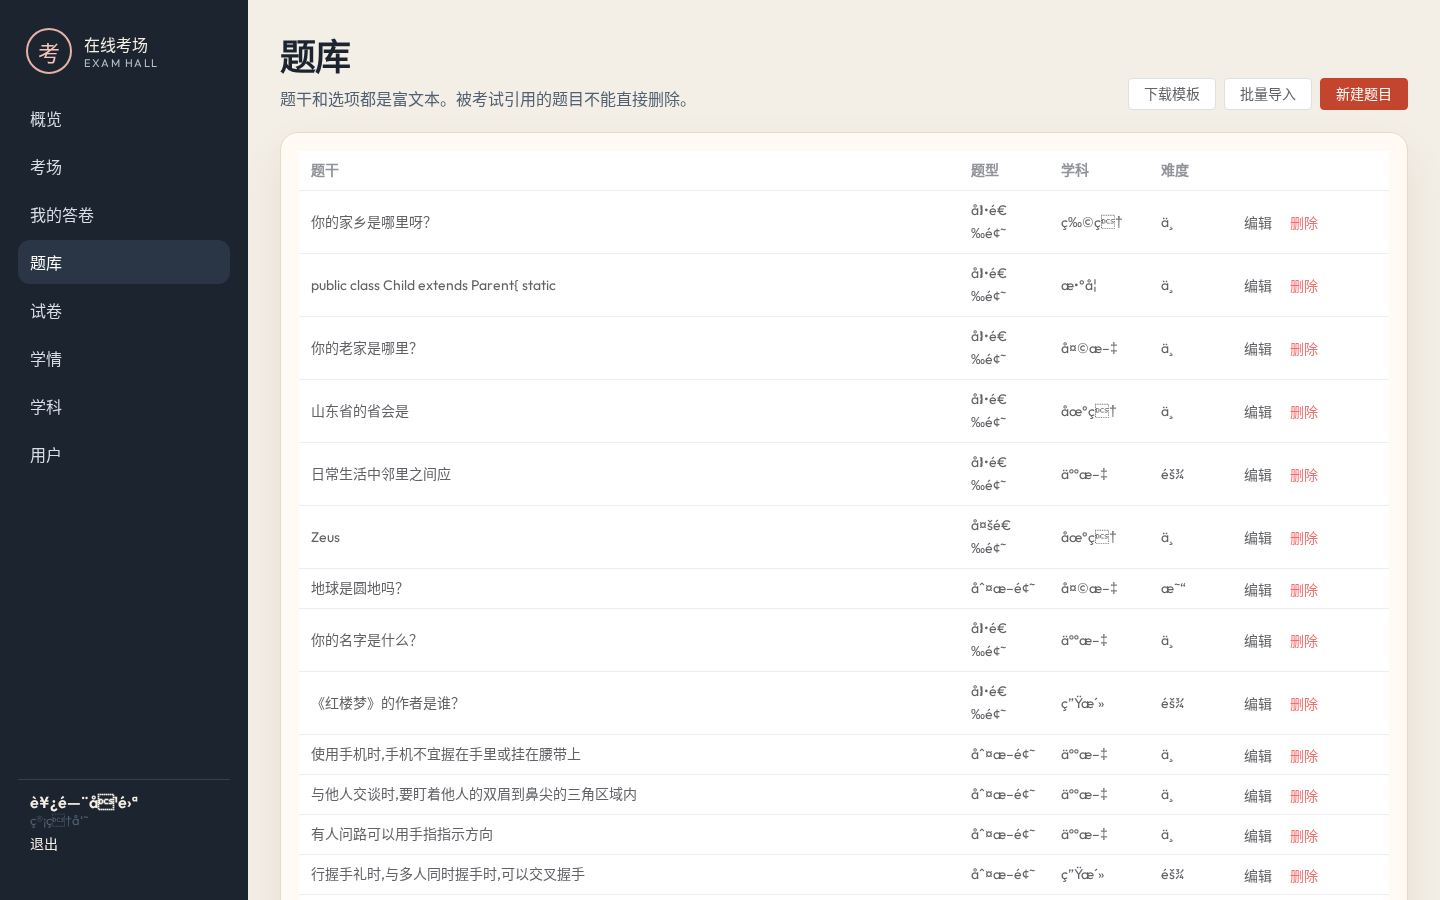
Task: Delete the Zeus question
Action: pos(1304,538)
